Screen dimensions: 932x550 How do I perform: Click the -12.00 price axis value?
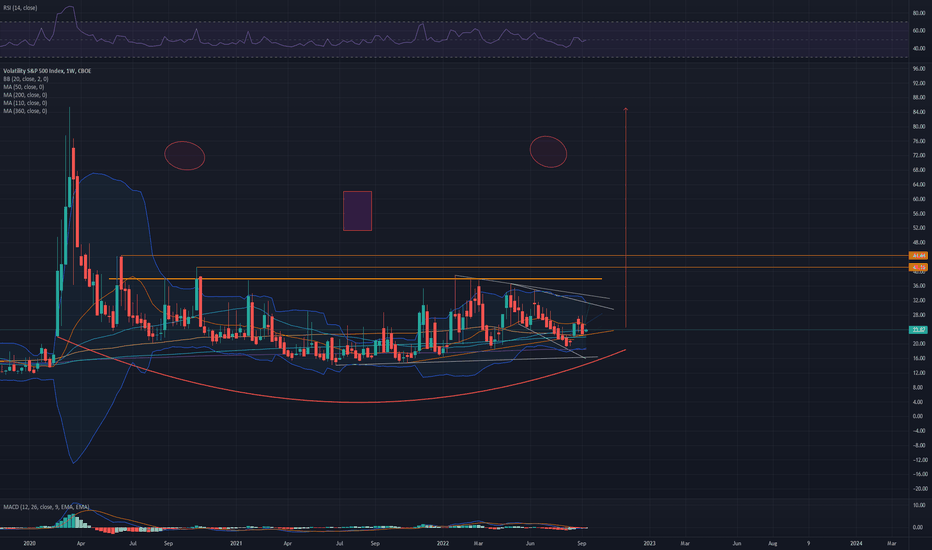point(918,460)
